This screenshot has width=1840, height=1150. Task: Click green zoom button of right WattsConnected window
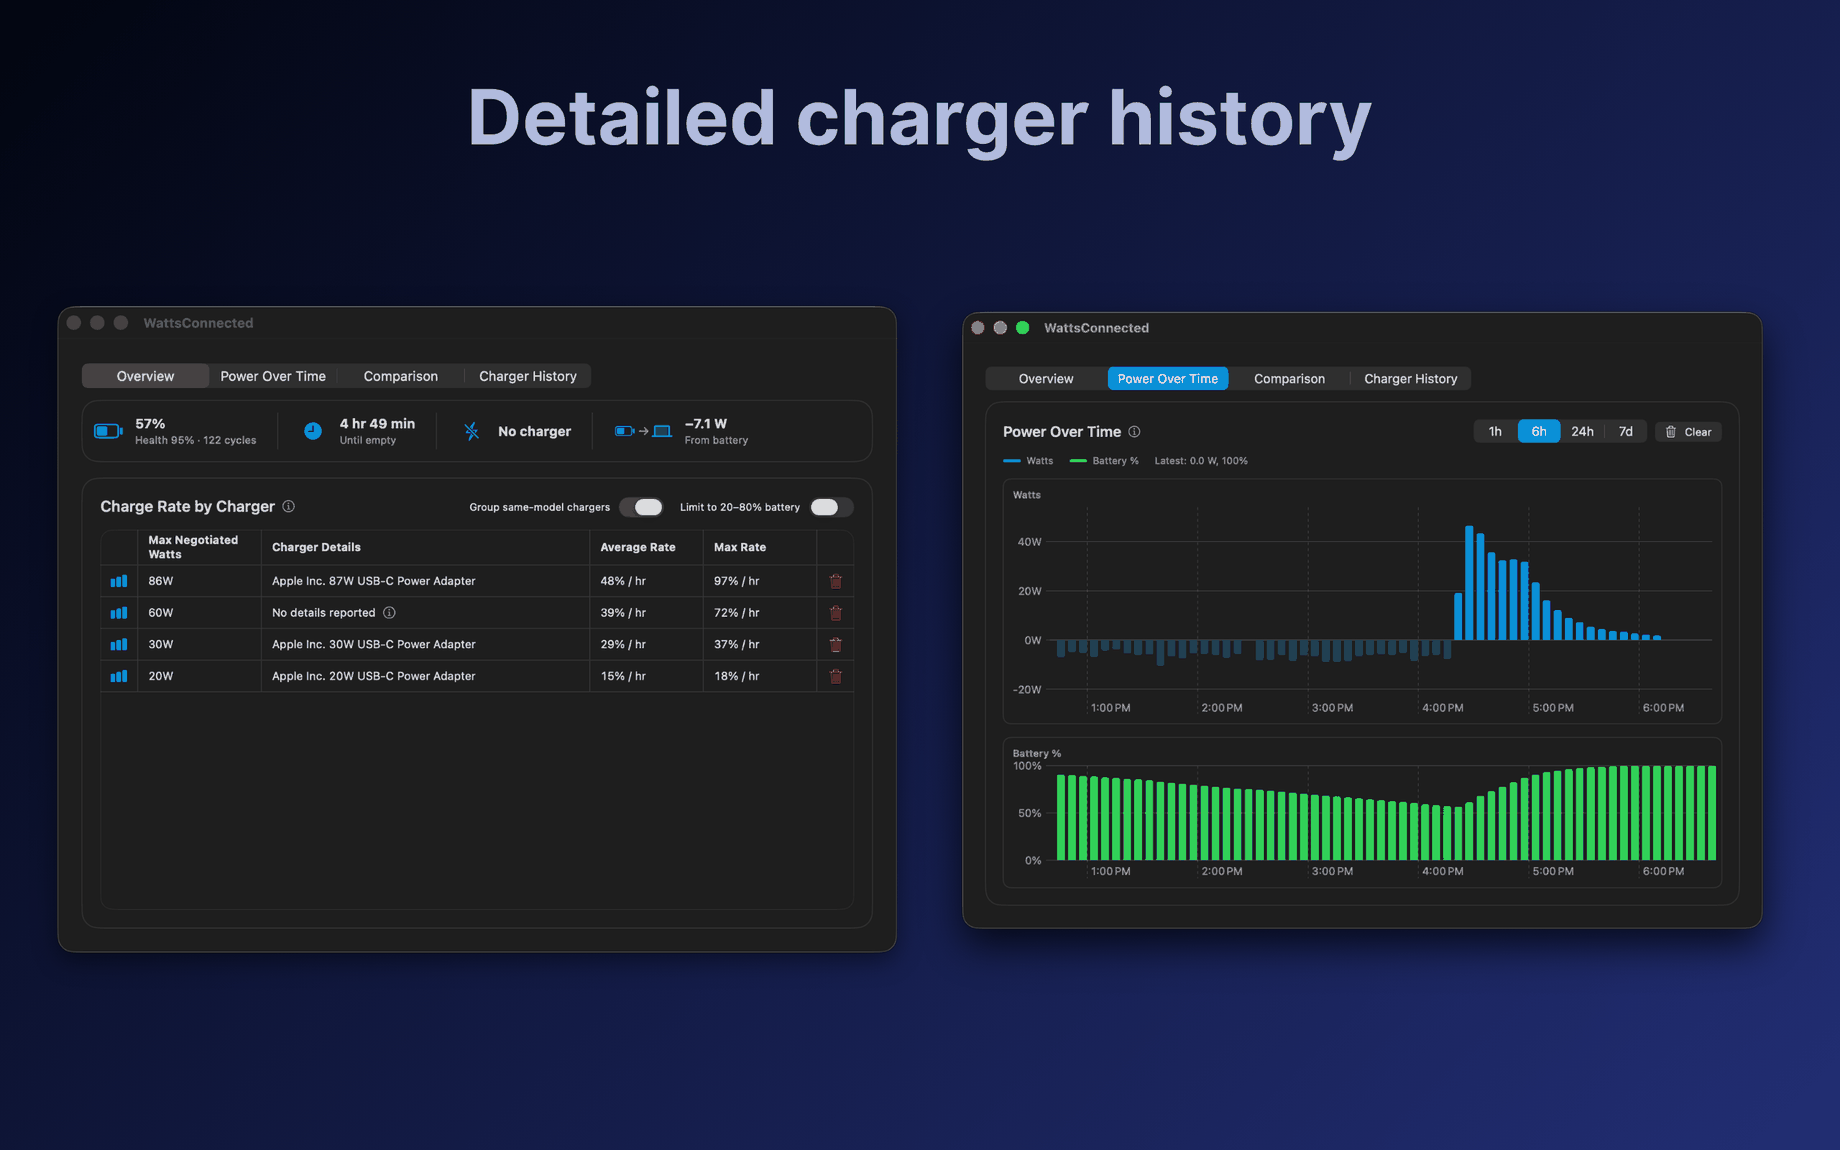point(1022,328)
